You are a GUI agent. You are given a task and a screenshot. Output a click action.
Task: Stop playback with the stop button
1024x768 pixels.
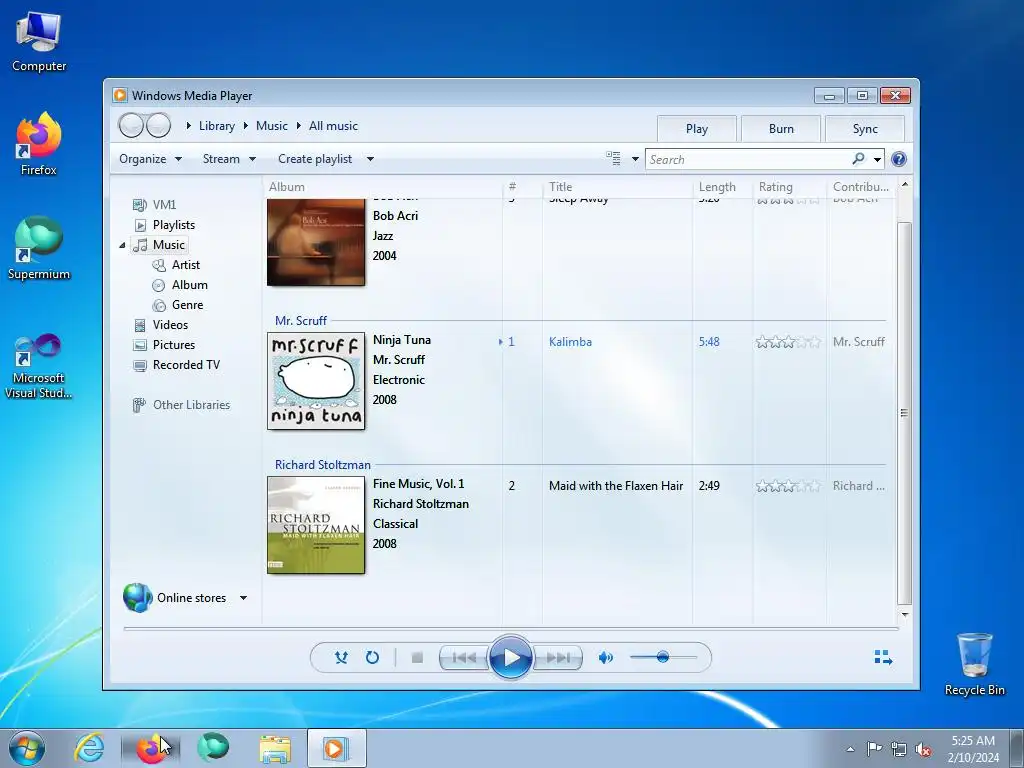pyautogui.click(x=417, y=658)
